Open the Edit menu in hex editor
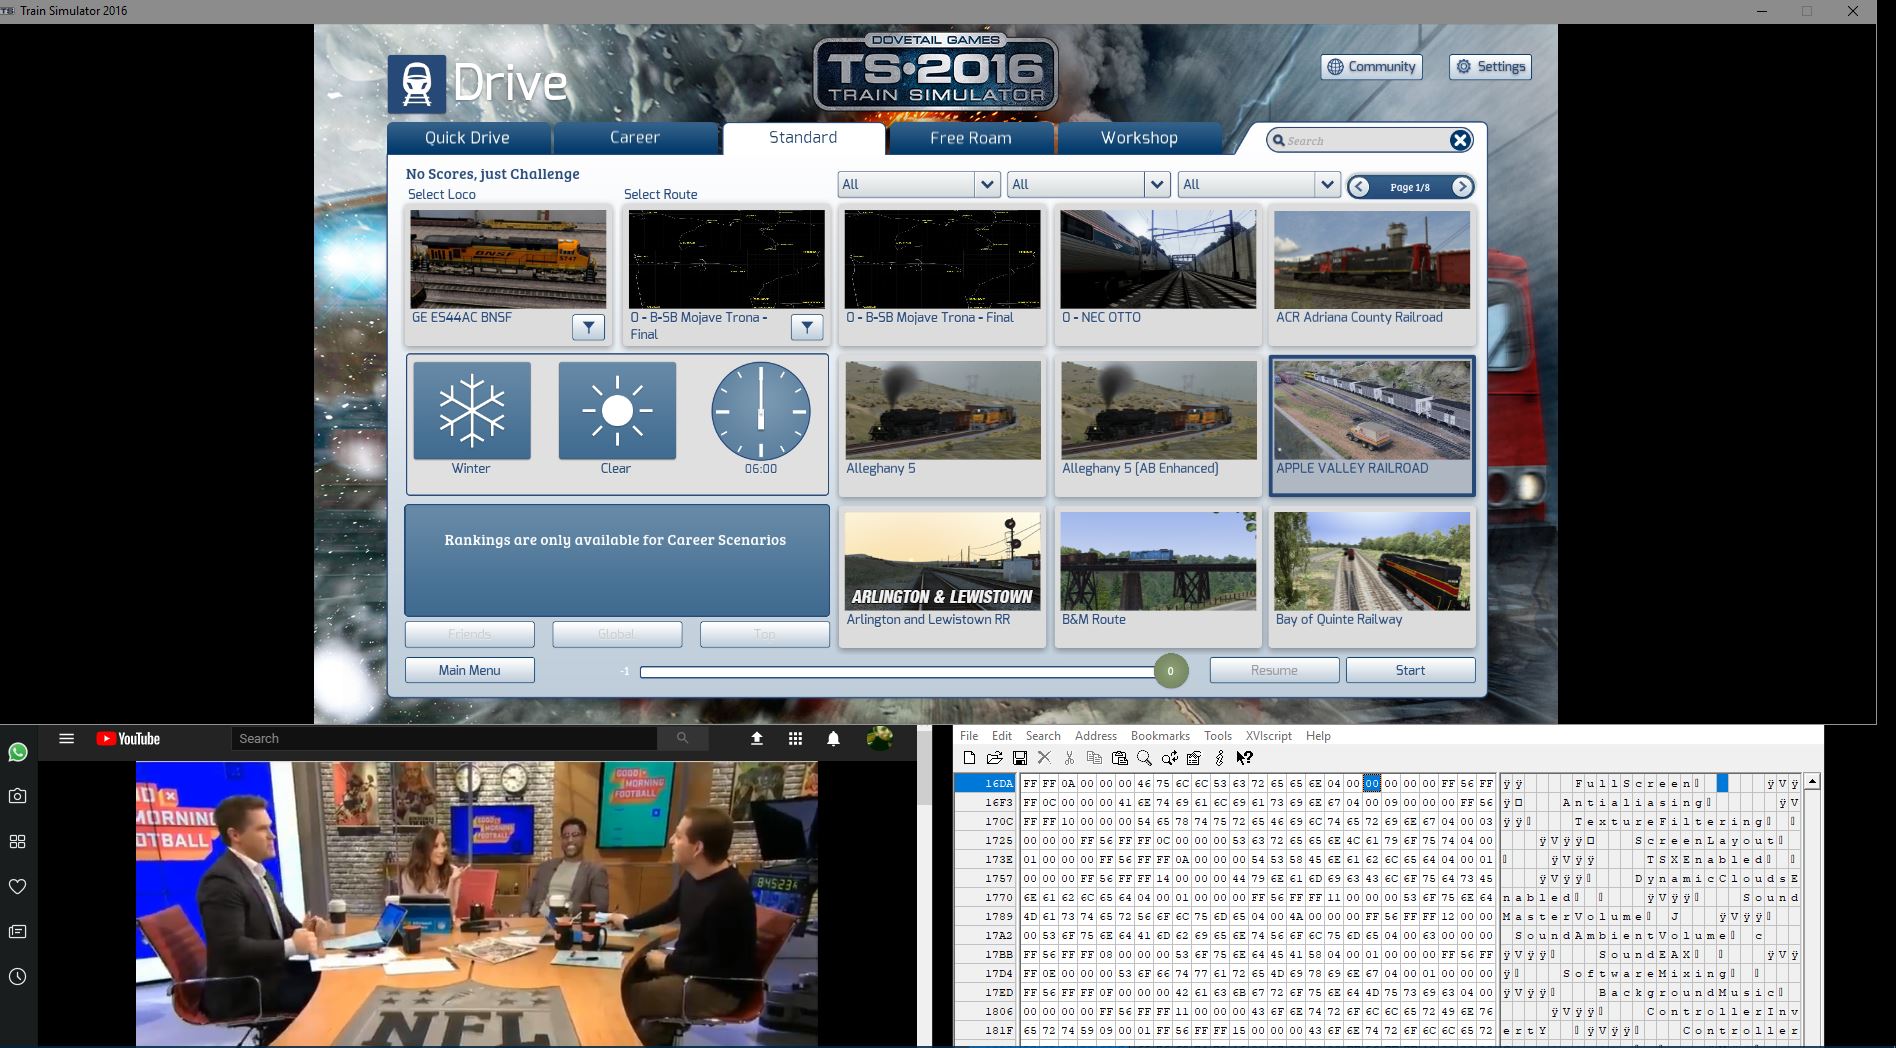1896x1048 pixels. [1002, 736]
